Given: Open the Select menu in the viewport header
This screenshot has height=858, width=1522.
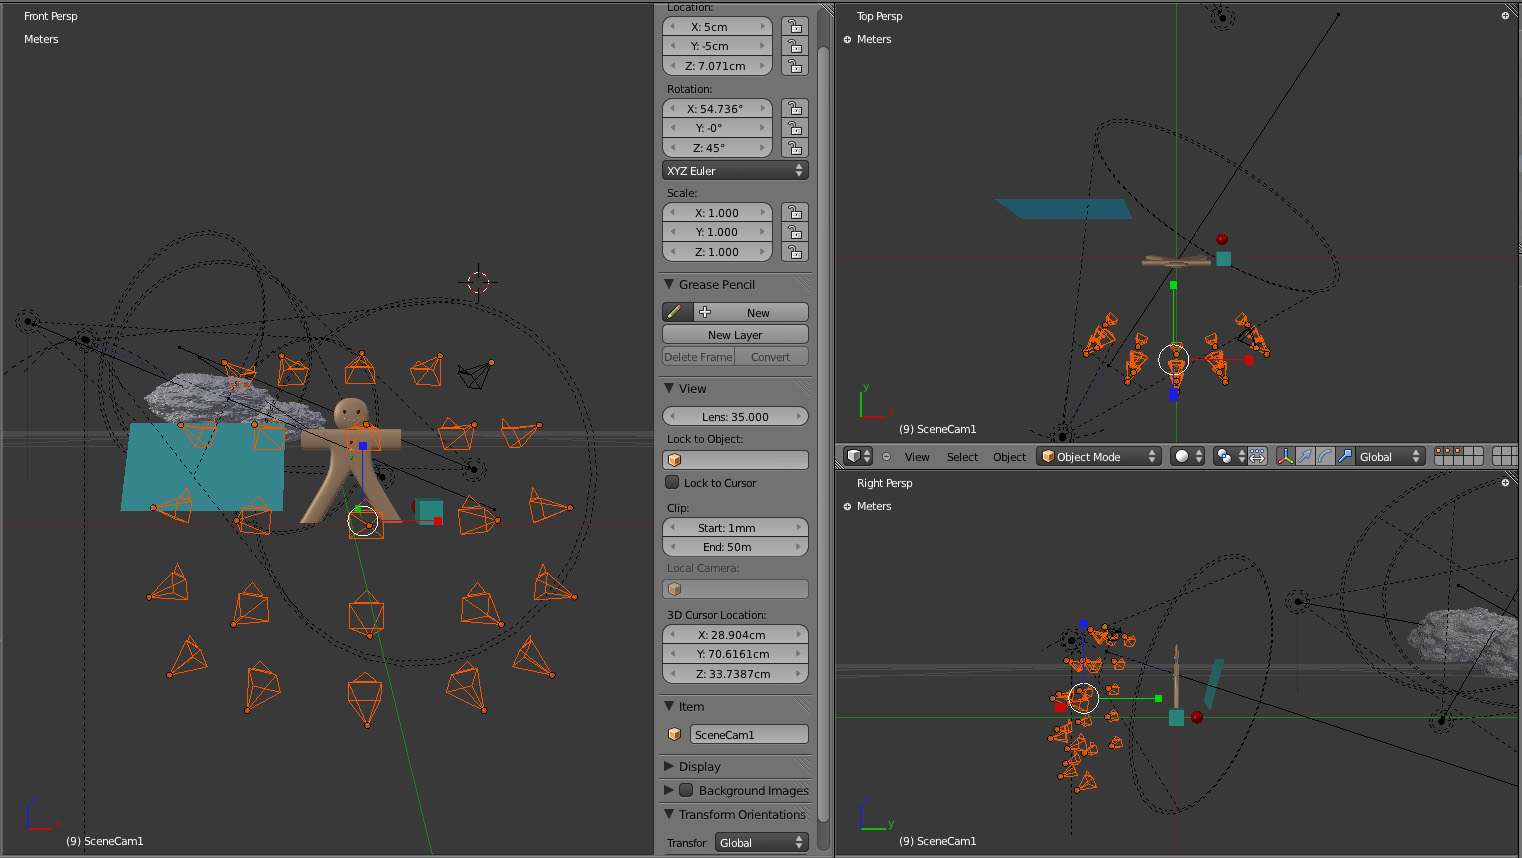Looking at the screenshot, I should [x=962, y=457].
